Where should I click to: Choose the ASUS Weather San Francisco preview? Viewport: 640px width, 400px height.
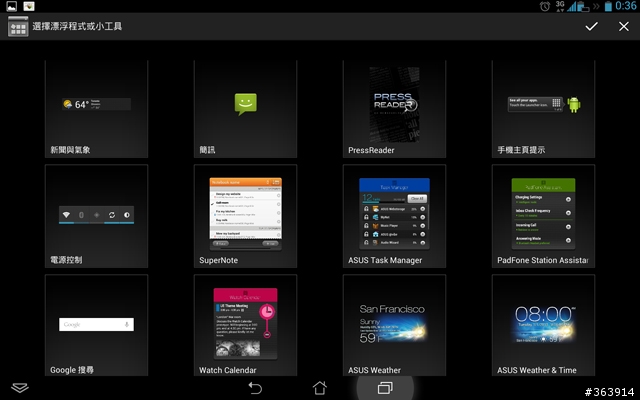coord(393,323)
